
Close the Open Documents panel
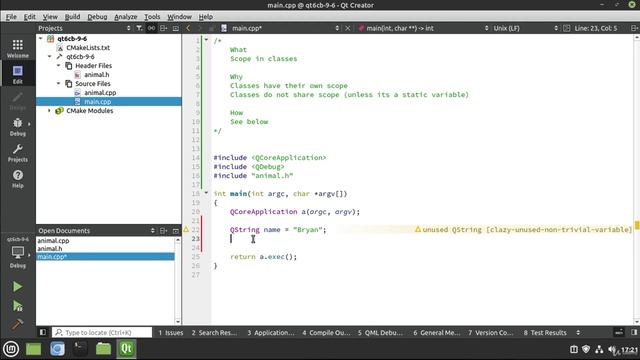point(176,231)
